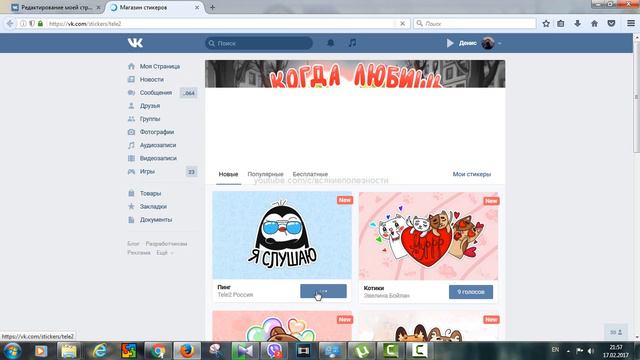Screen dimensions: 640x360
Task: Click the EN language indicator
Action: tap(555, 350)
